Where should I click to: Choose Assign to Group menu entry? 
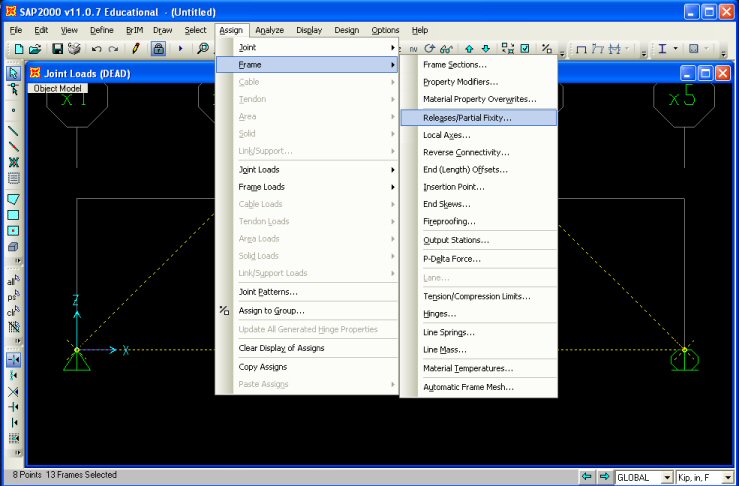[x=307, y=311]
